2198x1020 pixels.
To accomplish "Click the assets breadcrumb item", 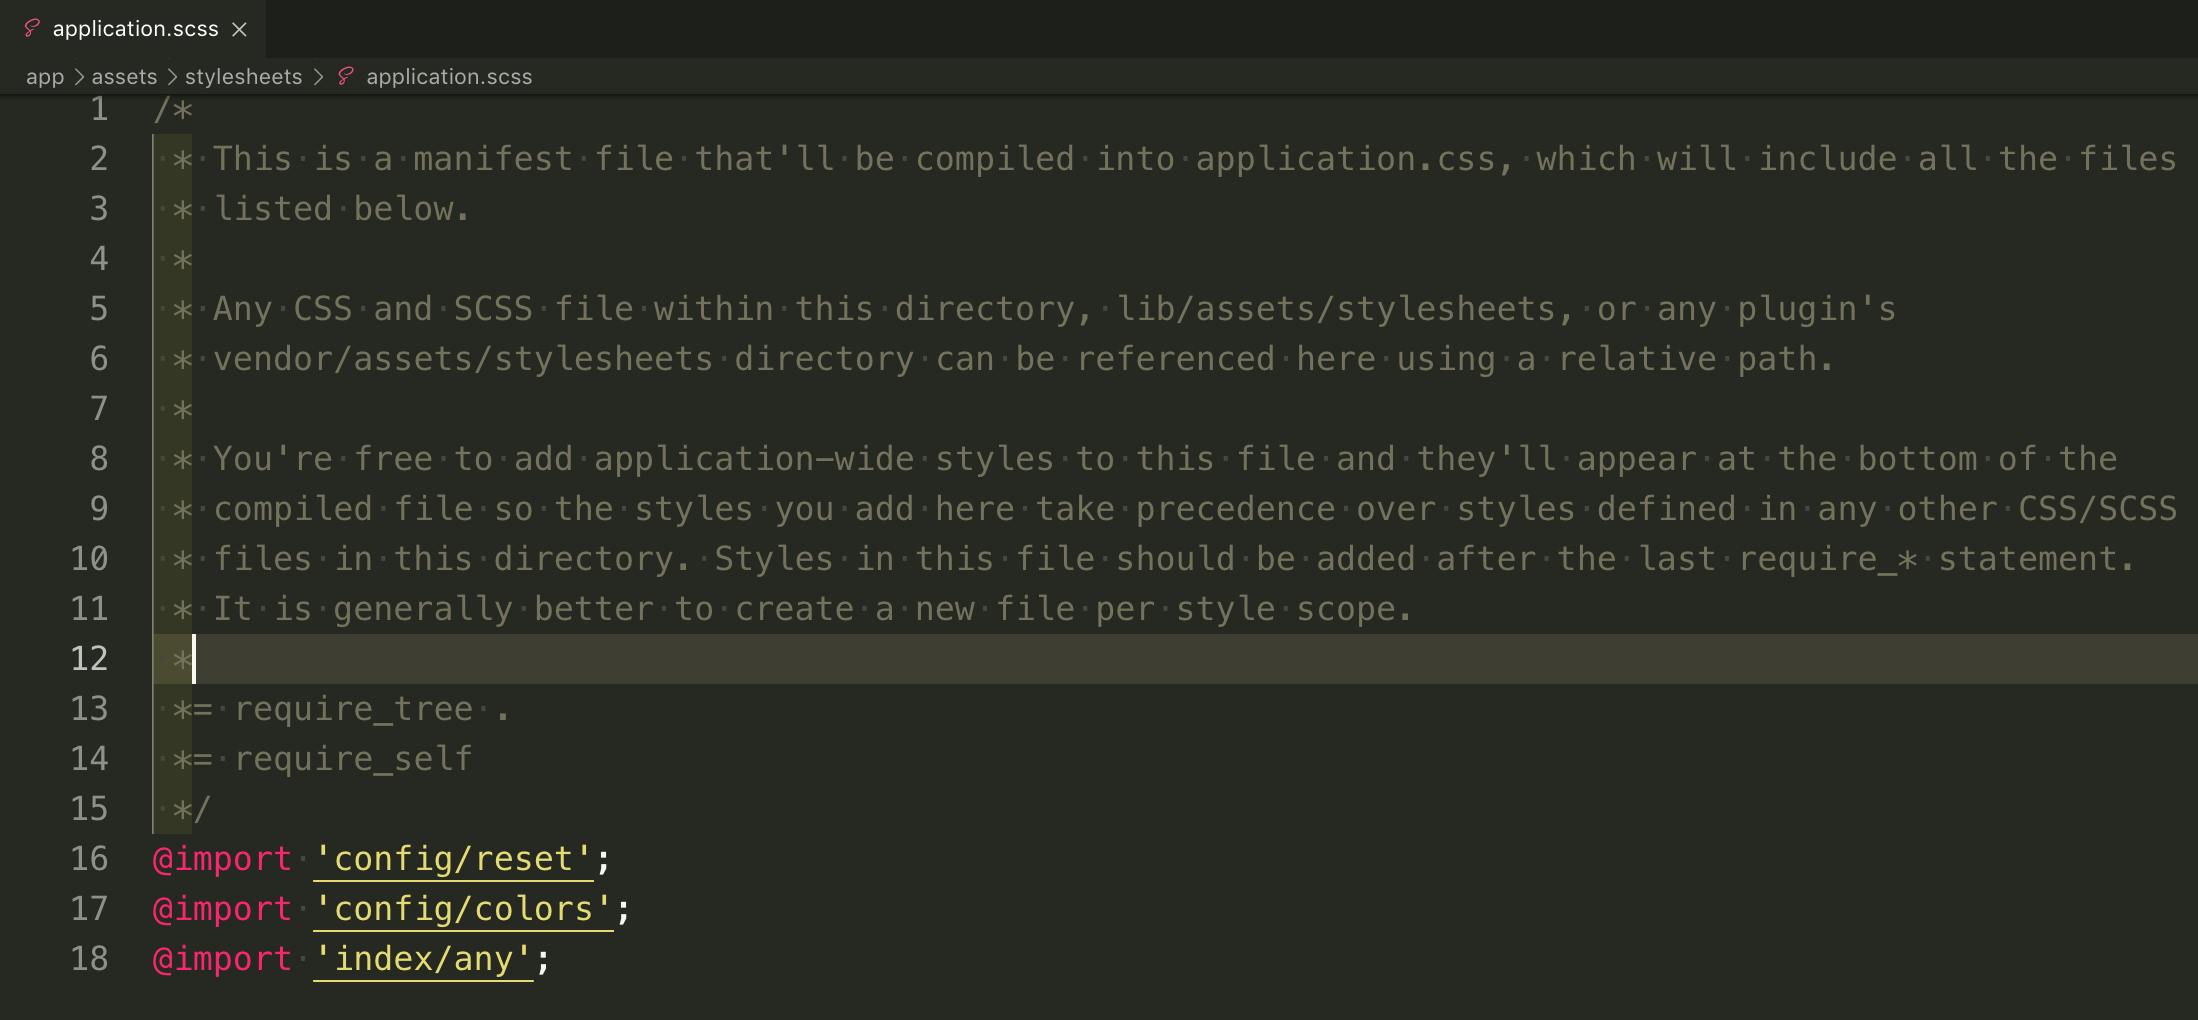I will point(123,76).
